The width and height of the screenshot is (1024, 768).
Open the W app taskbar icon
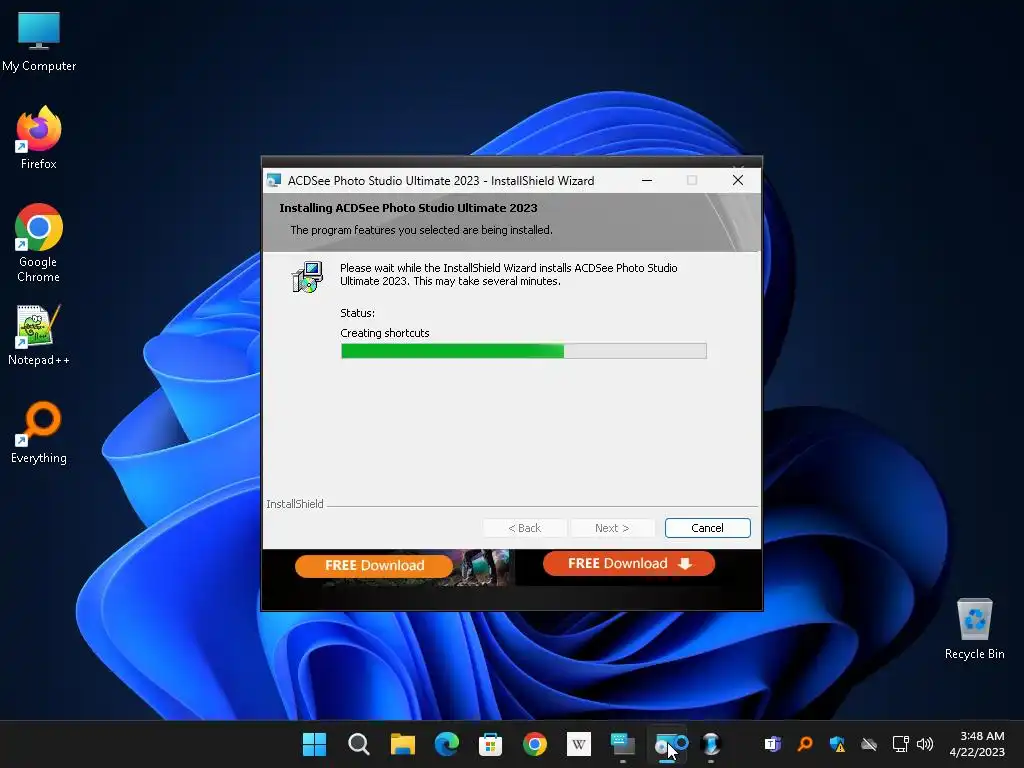579,744
